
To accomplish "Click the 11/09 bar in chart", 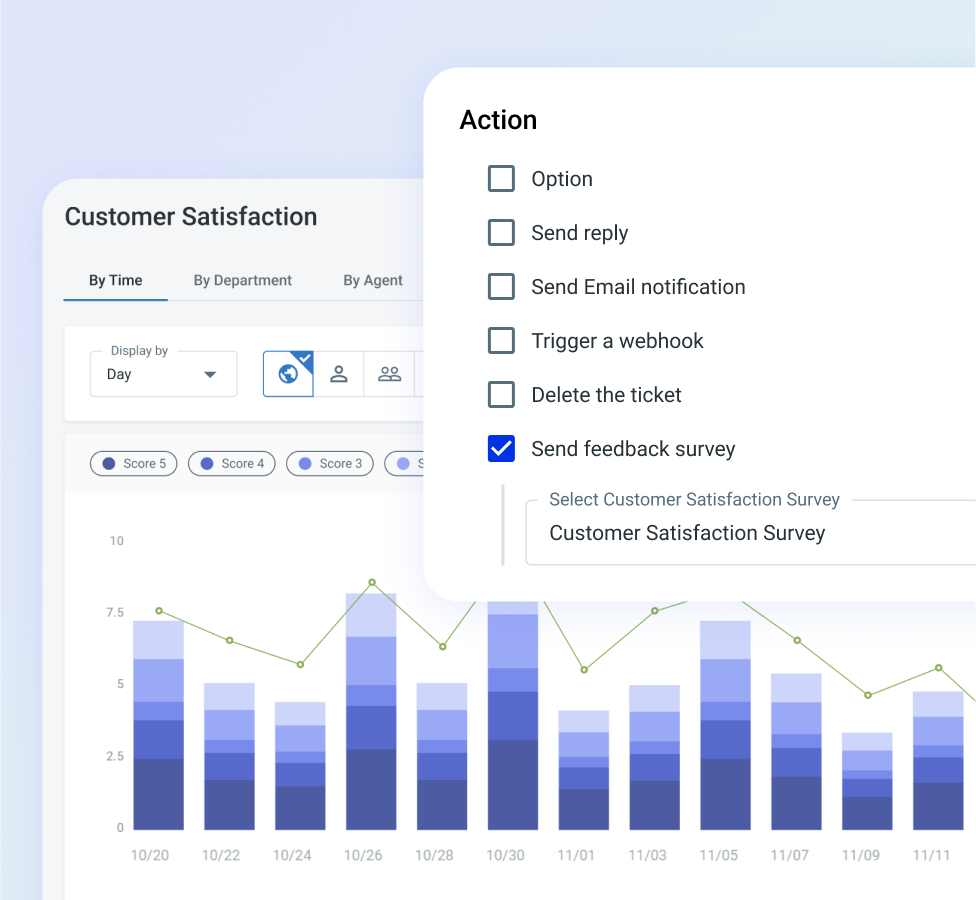I will (867, 781).
